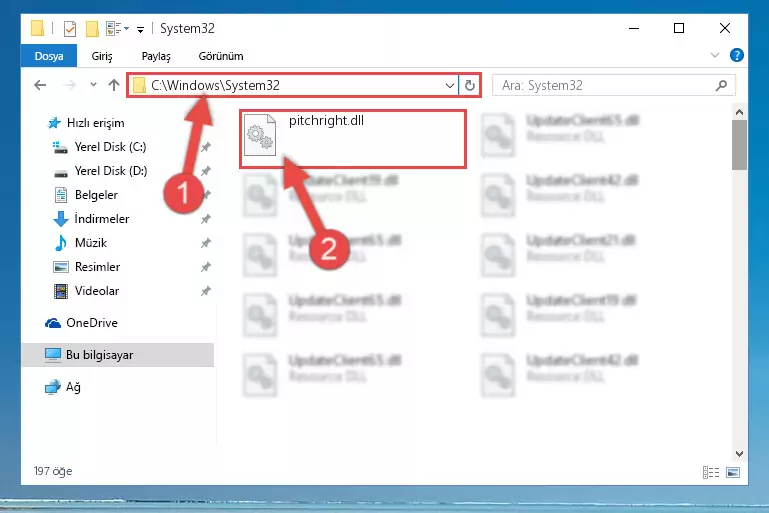Open the blue Help question mark icon
Screen dimensions: 769x513
click(x=736, y=55)
